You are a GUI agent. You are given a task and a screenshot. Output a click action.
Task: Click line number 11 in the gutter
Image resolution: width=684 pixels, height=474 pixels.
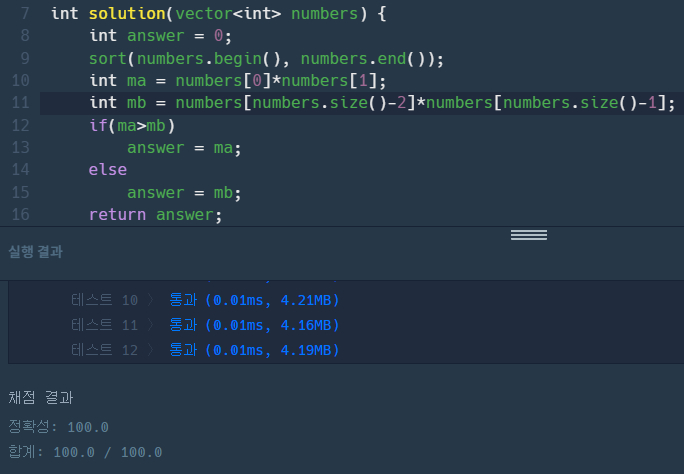point(21,103)
